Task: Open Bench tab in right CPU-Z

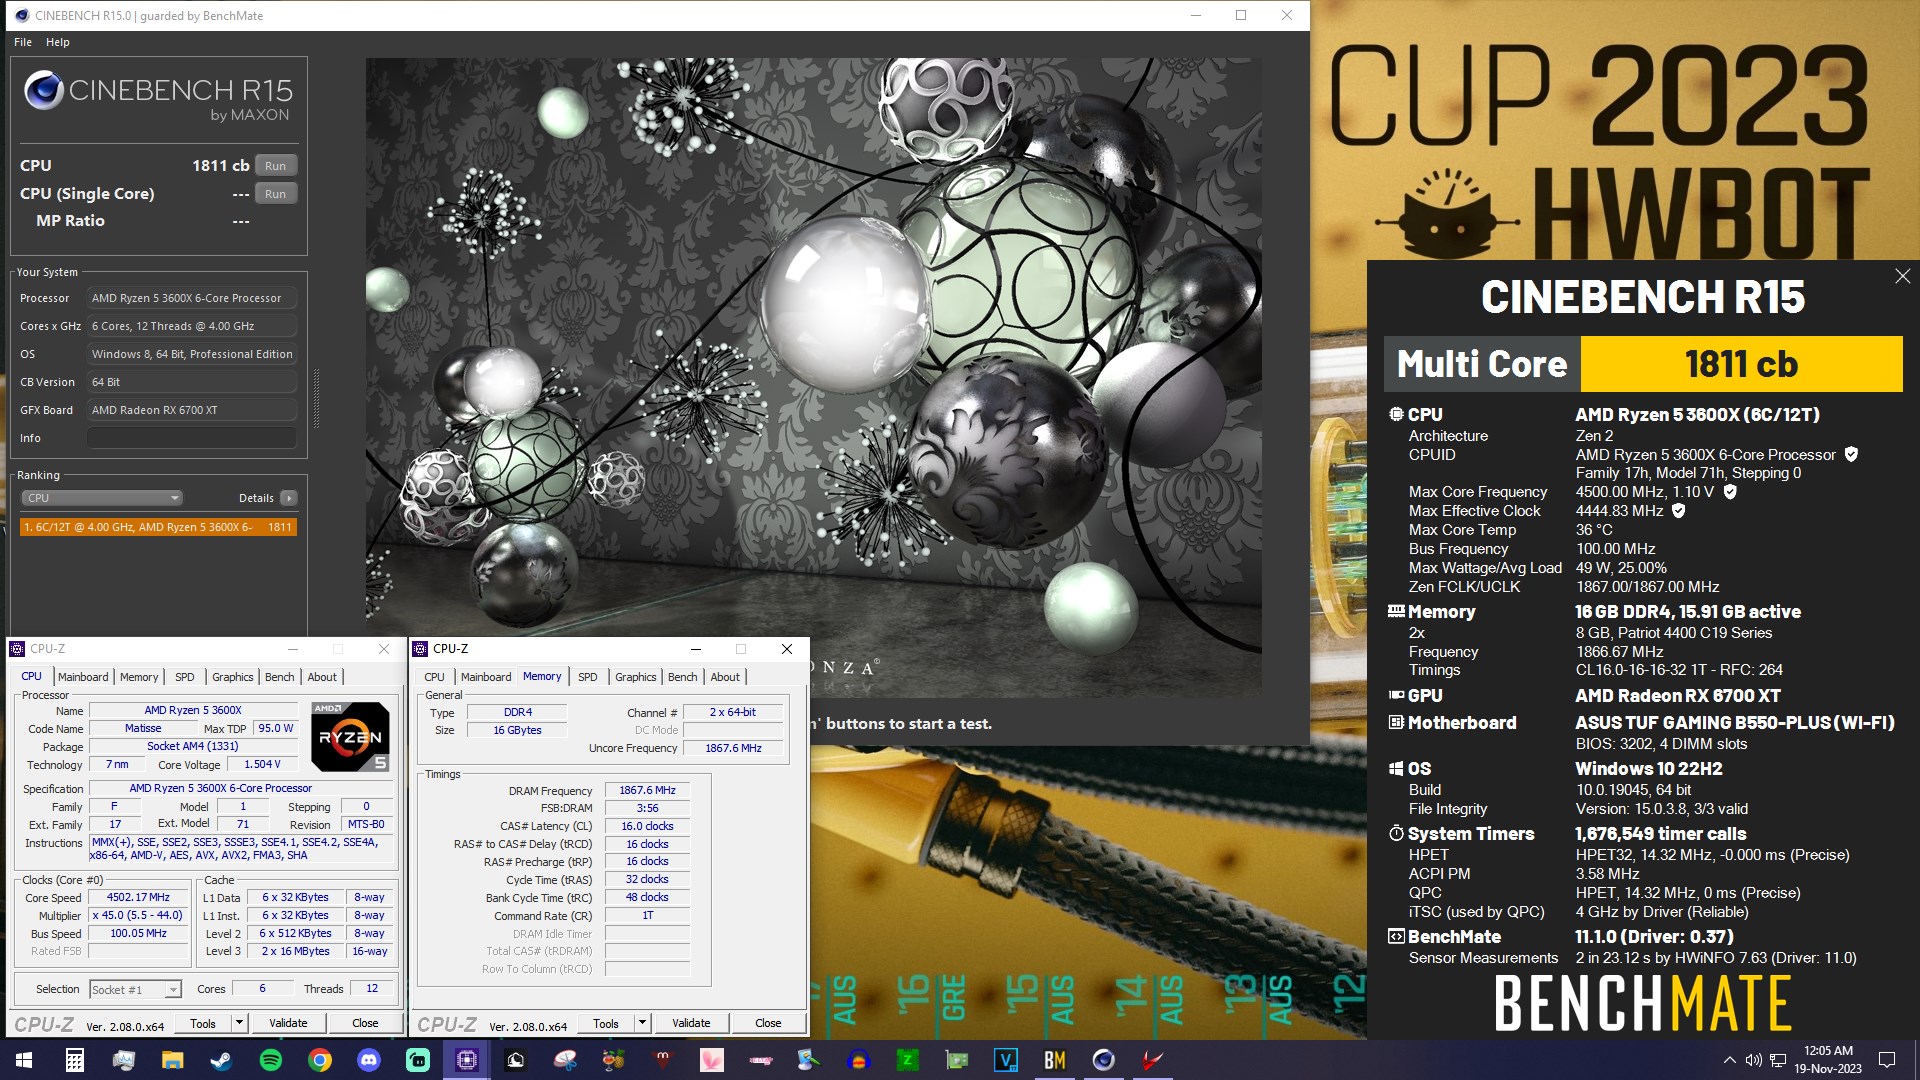Action: pos(683,677)
